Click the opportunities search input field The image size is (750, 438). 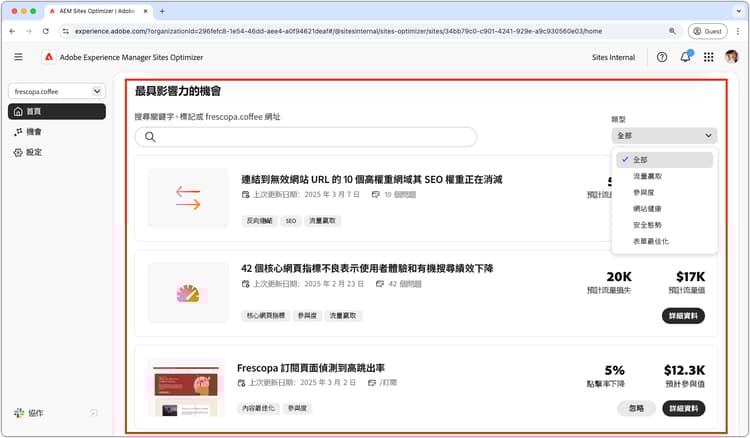click(x=306, y=137)
